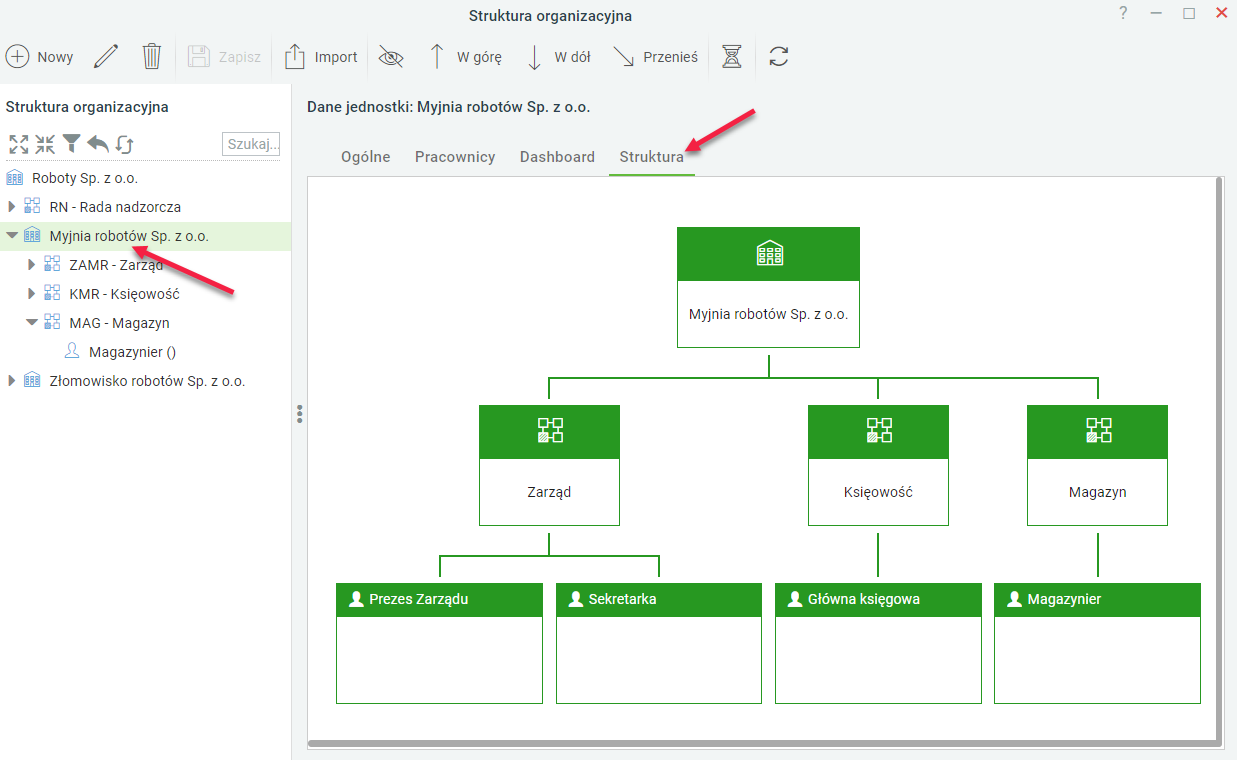Expand the KMR - Księgowość node
The width and height of the screenshot is (1237, 760).
click(32, 294)
